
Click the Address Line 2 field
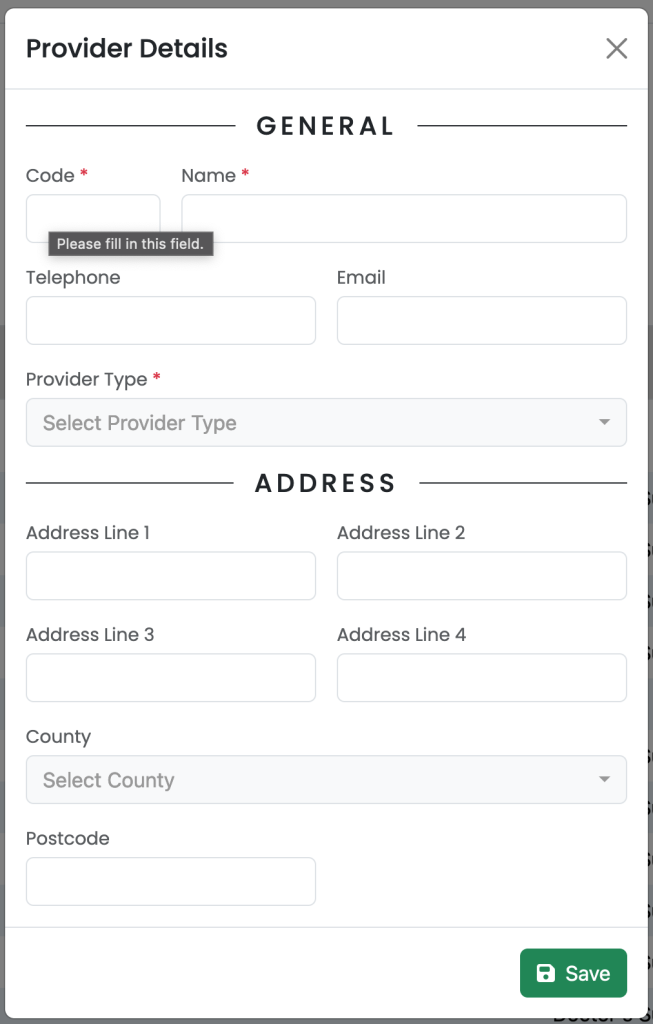pyautogui.click(x=482, y=576)
